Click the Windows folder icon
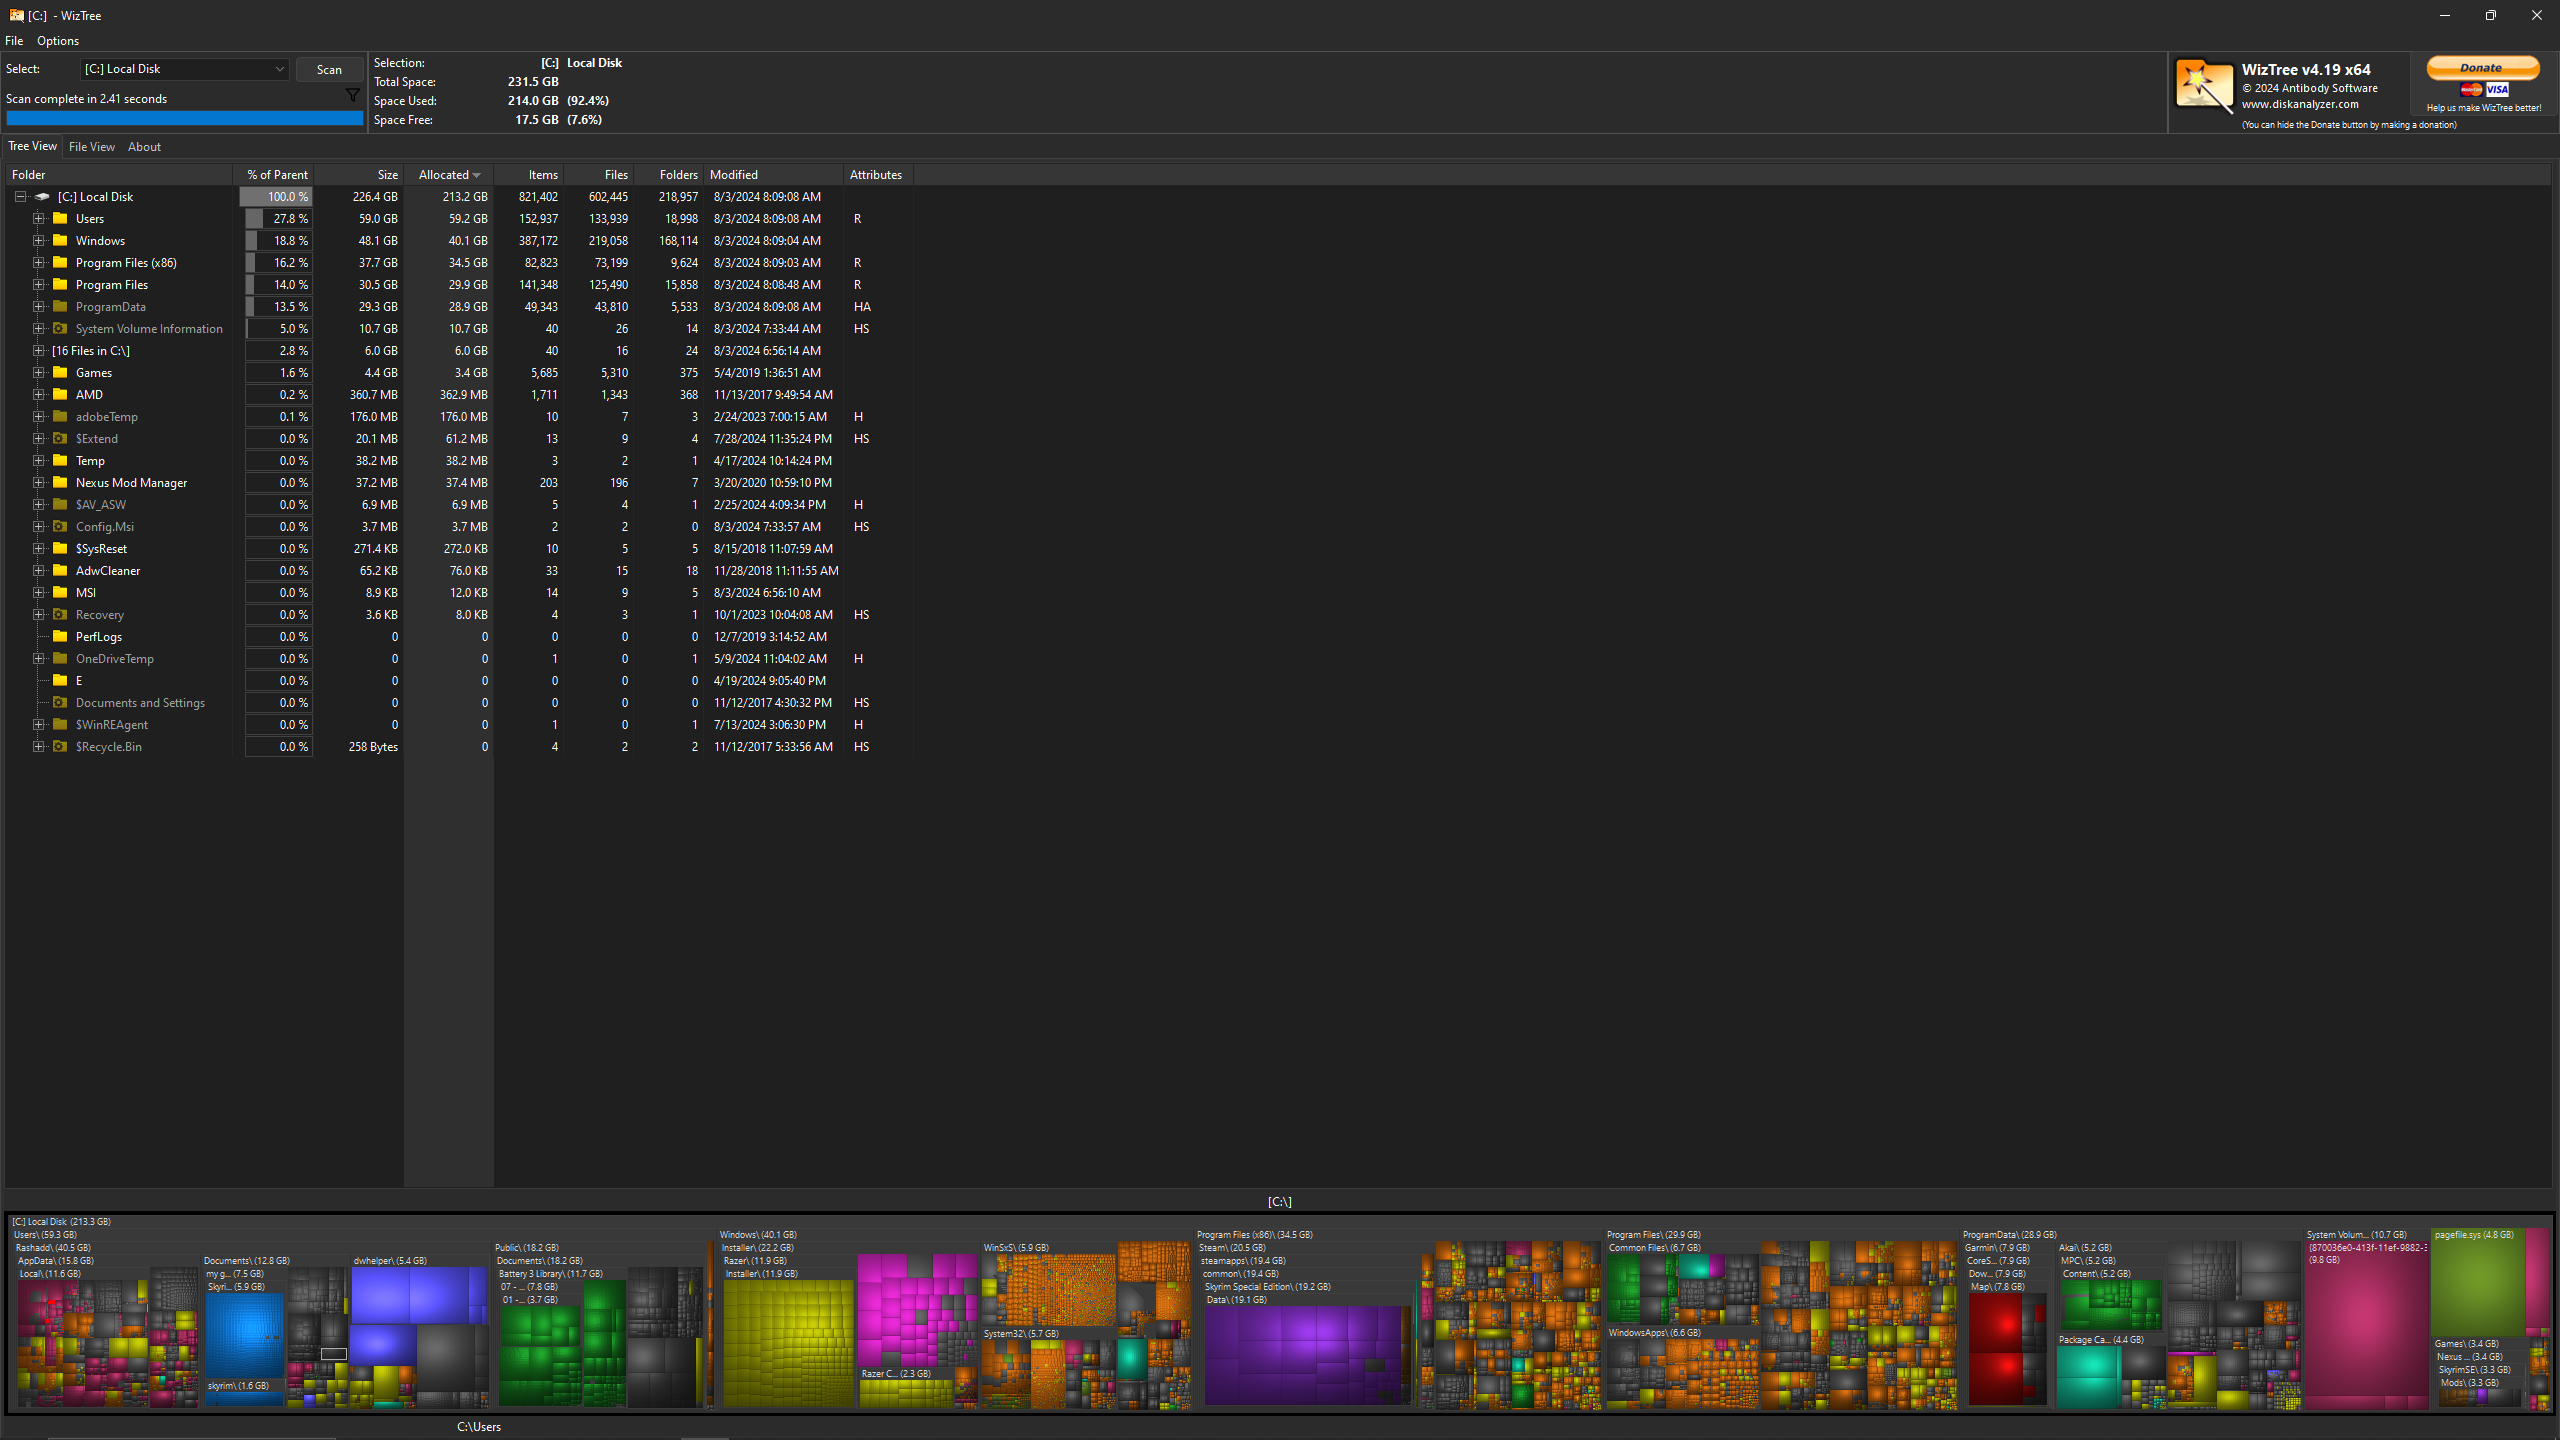This screenshot has width=2560, height=1440. point(60,240)
